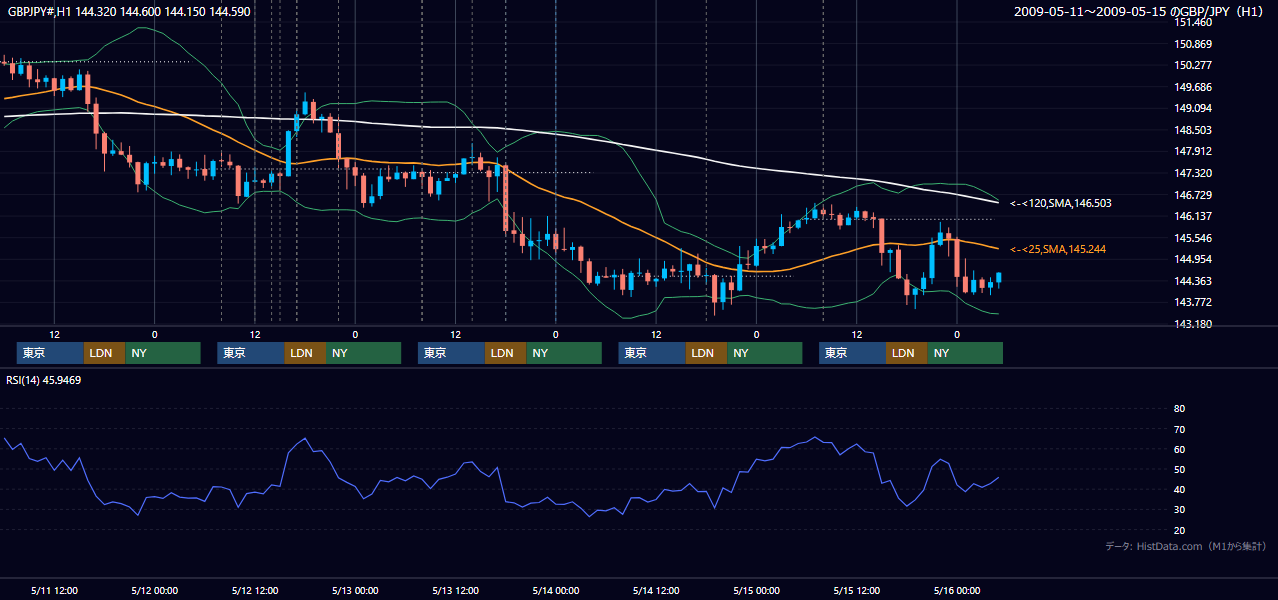Screen dimensions: 1278x600
Task: Click the 5/12 00:00 time axis label
Action: click(154, 590)
